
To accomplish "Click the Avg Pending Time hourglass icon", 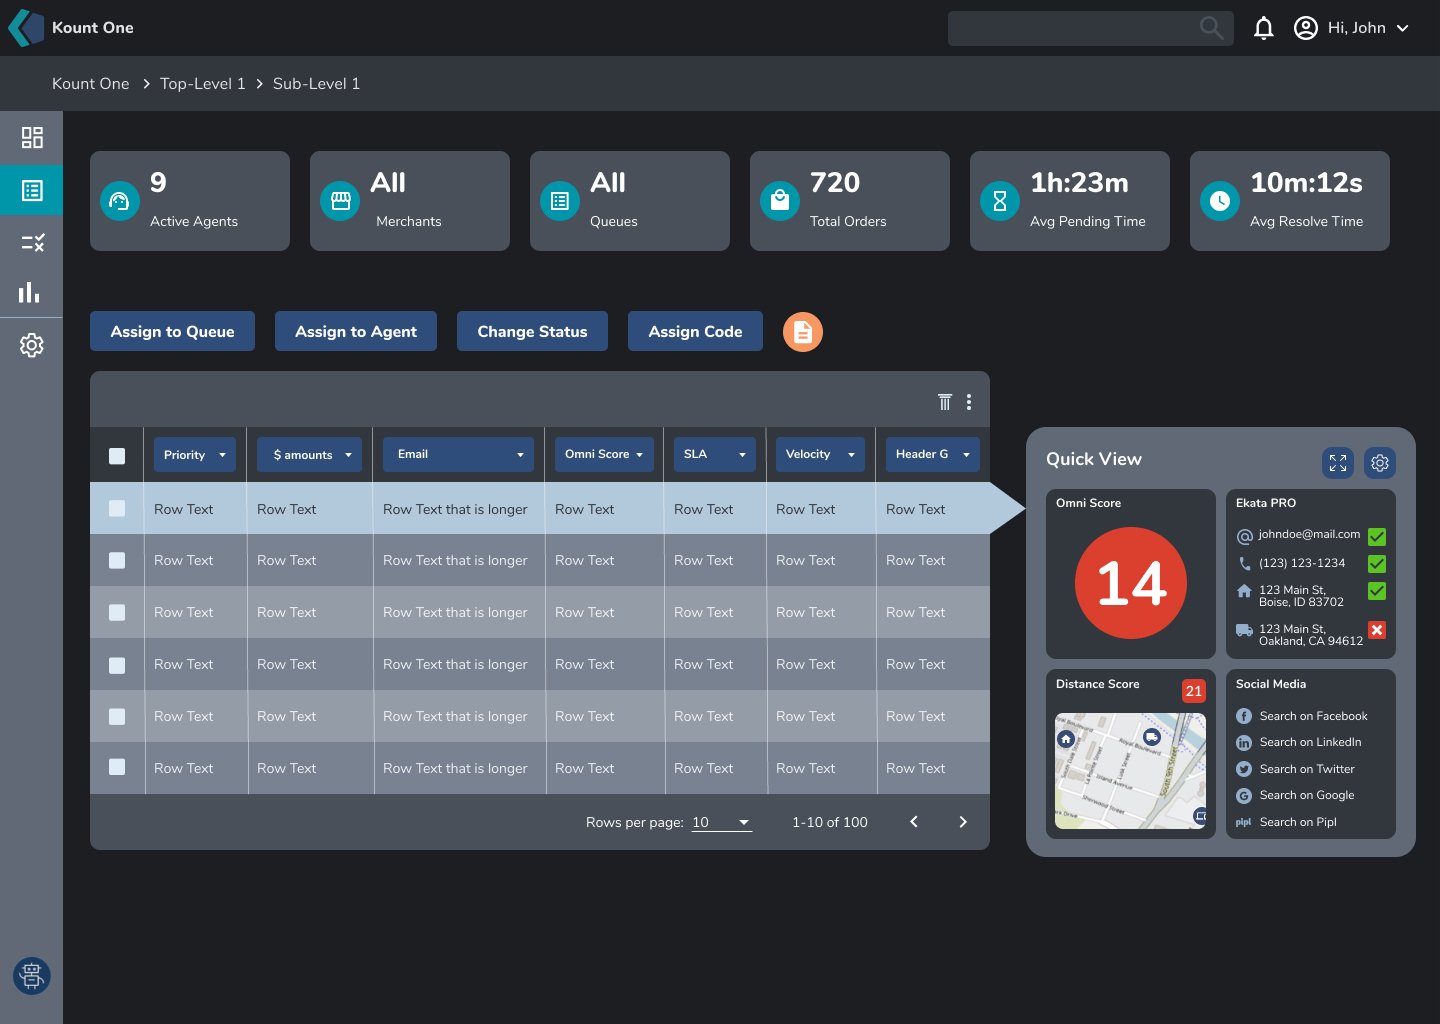I will (x=1000, y=201).
